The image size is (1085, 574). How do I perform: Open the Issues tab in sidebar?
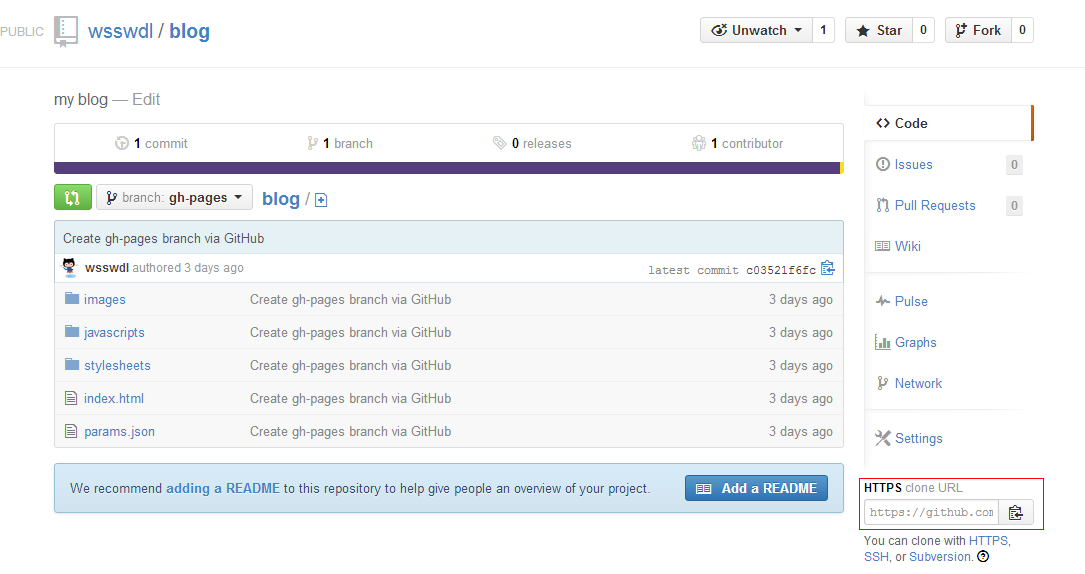[913, 165]
